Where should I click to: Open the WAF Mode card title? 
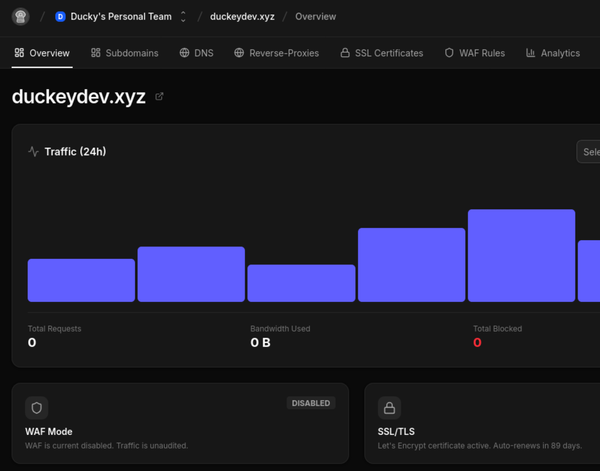(x=49, y=432)
